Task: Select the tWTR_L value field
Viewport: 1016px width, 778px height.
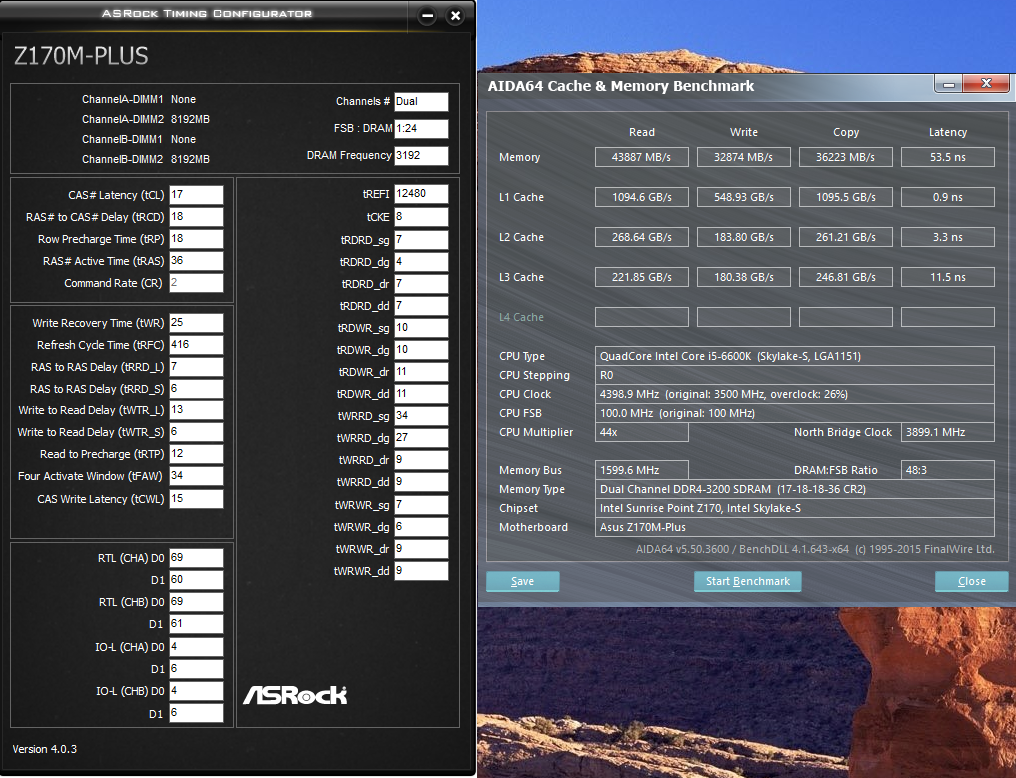Action: click(196, 410)
